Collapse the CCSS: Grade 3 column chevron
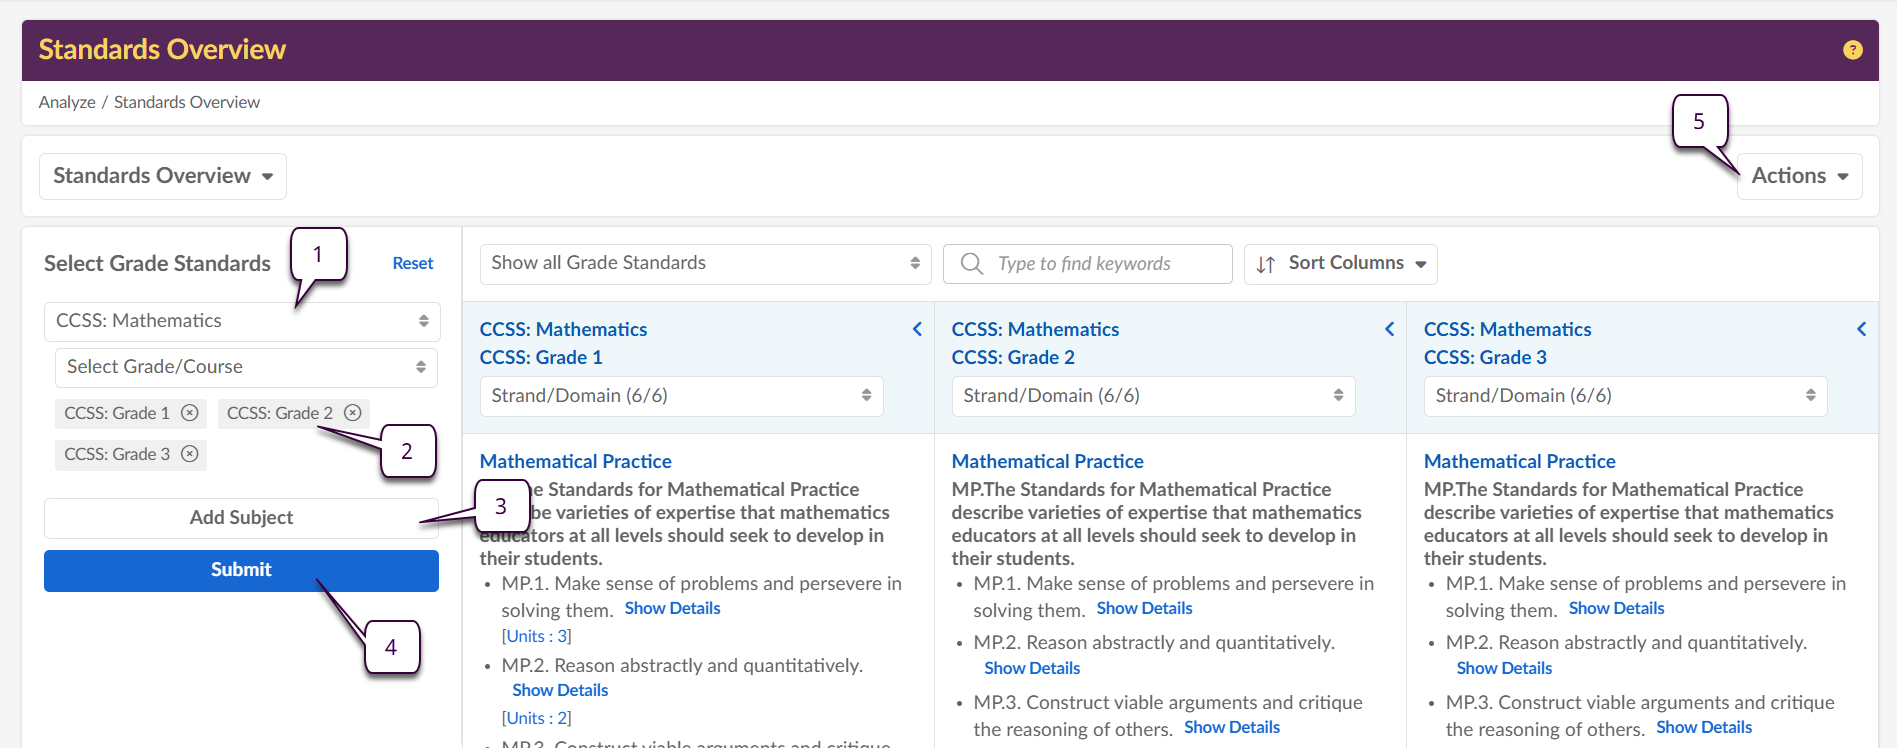This screenshot has width=1897, height=748. (1861, 329)
